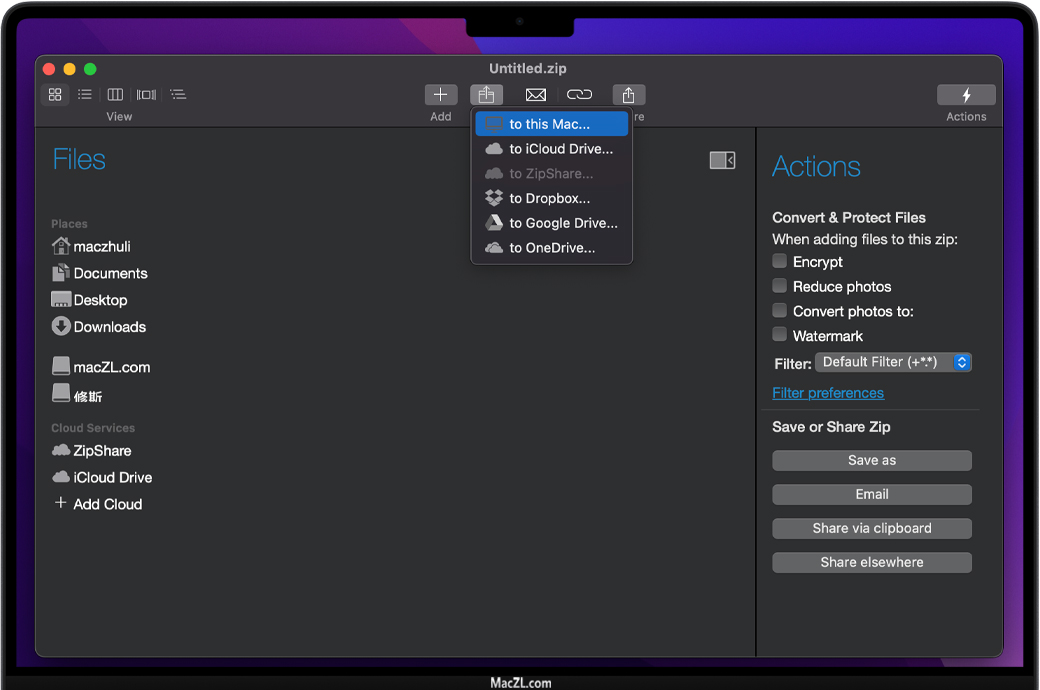Turn on the Watermark checkbox
Viewport: 1040px width, 690px height.
[x=780, y=335]
